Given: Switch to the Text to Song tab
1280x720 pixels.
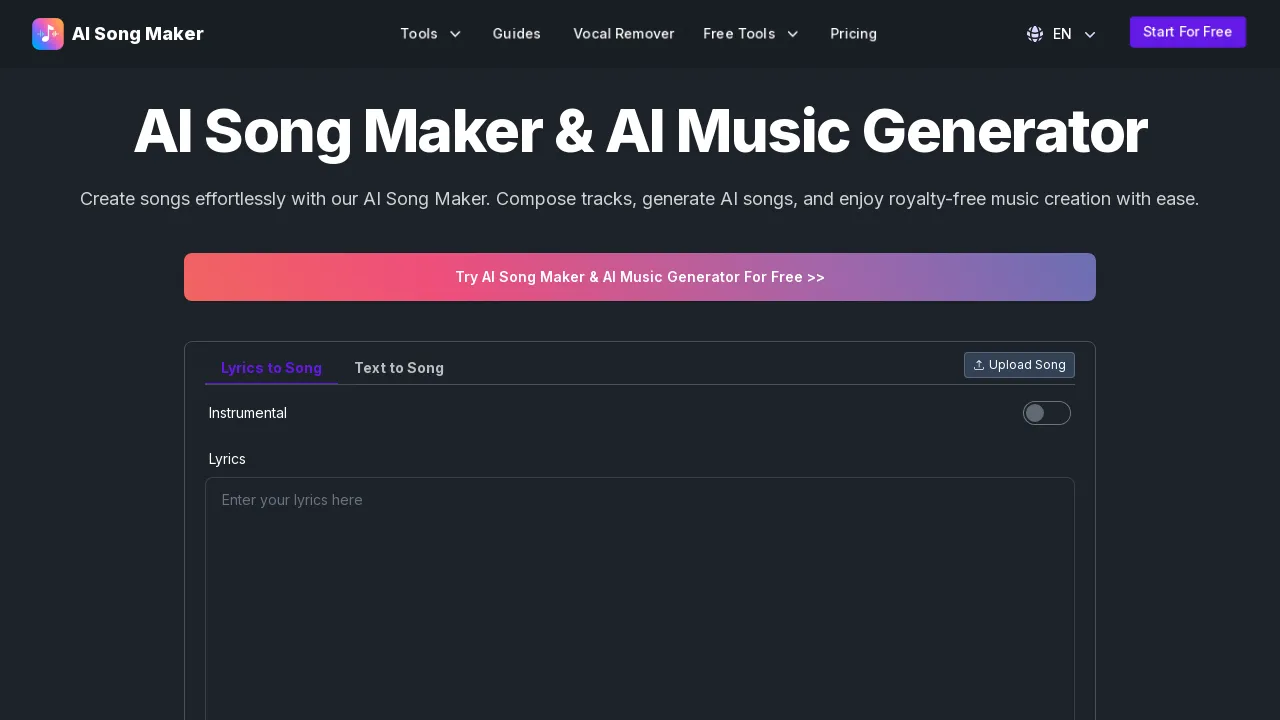Looking at the screenshot, I should [x=399, y=368].
